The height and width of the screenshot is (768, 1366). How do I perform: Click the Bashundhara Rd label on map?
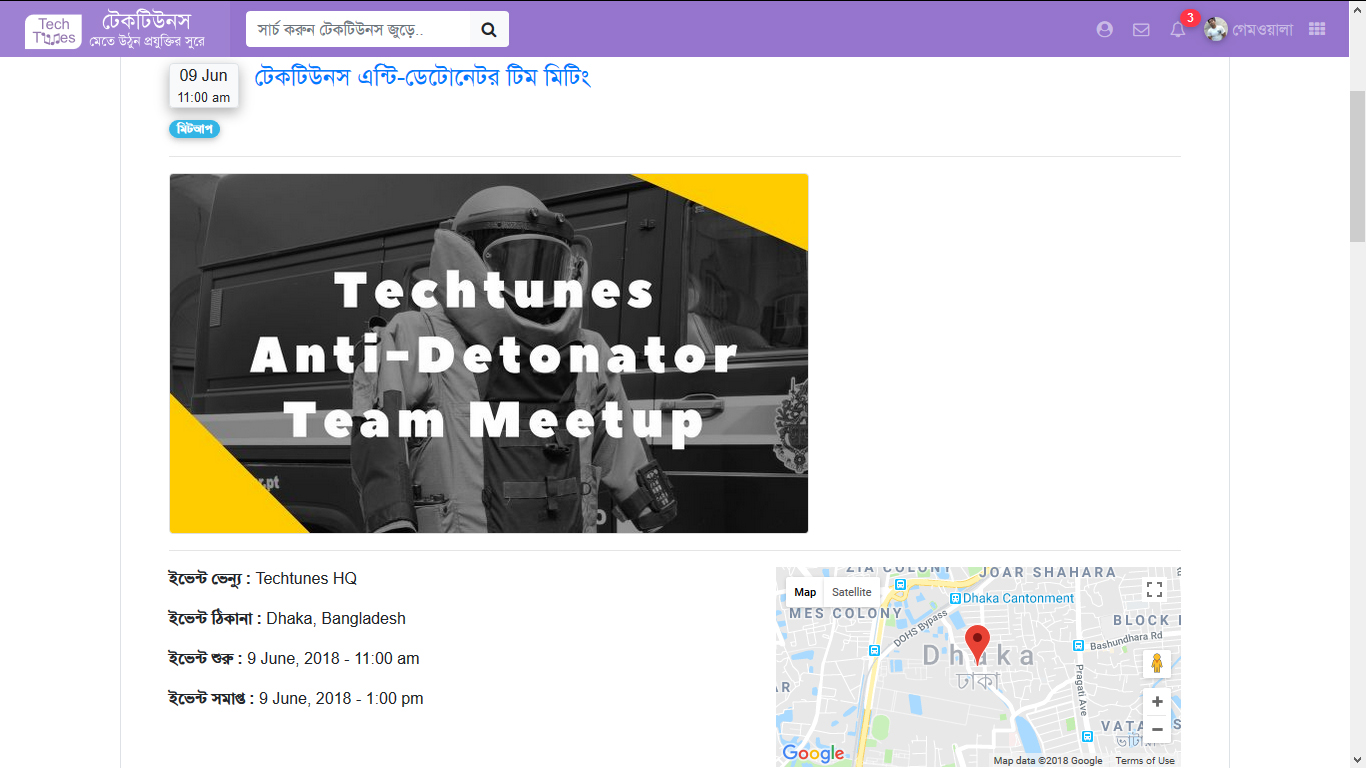coord(1126,640)
